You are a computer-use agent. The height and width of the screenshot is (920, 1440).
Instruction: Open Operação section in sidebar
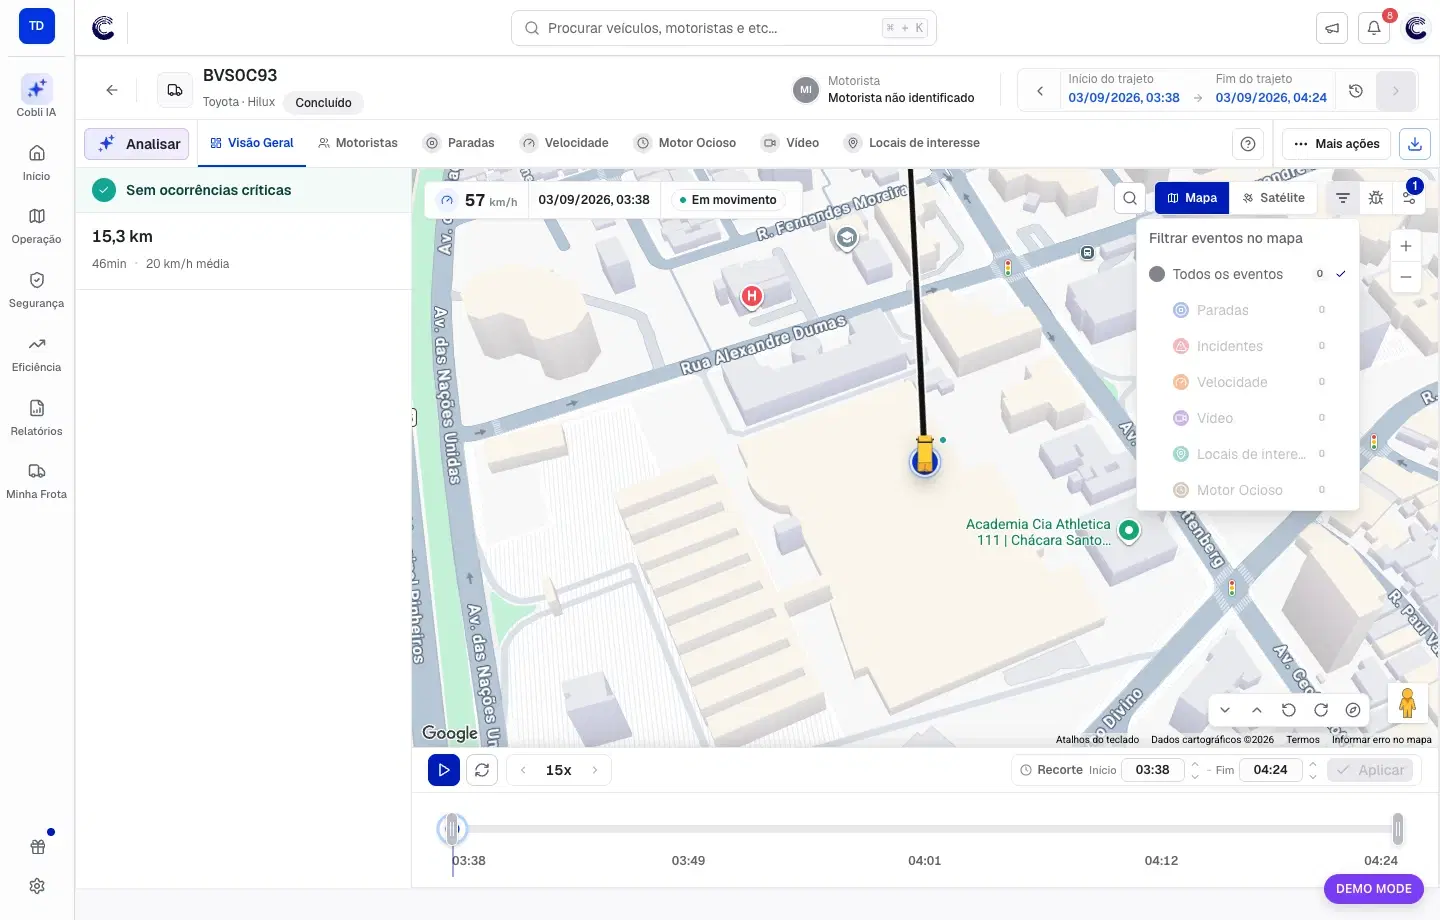click(x=36, y=226)
